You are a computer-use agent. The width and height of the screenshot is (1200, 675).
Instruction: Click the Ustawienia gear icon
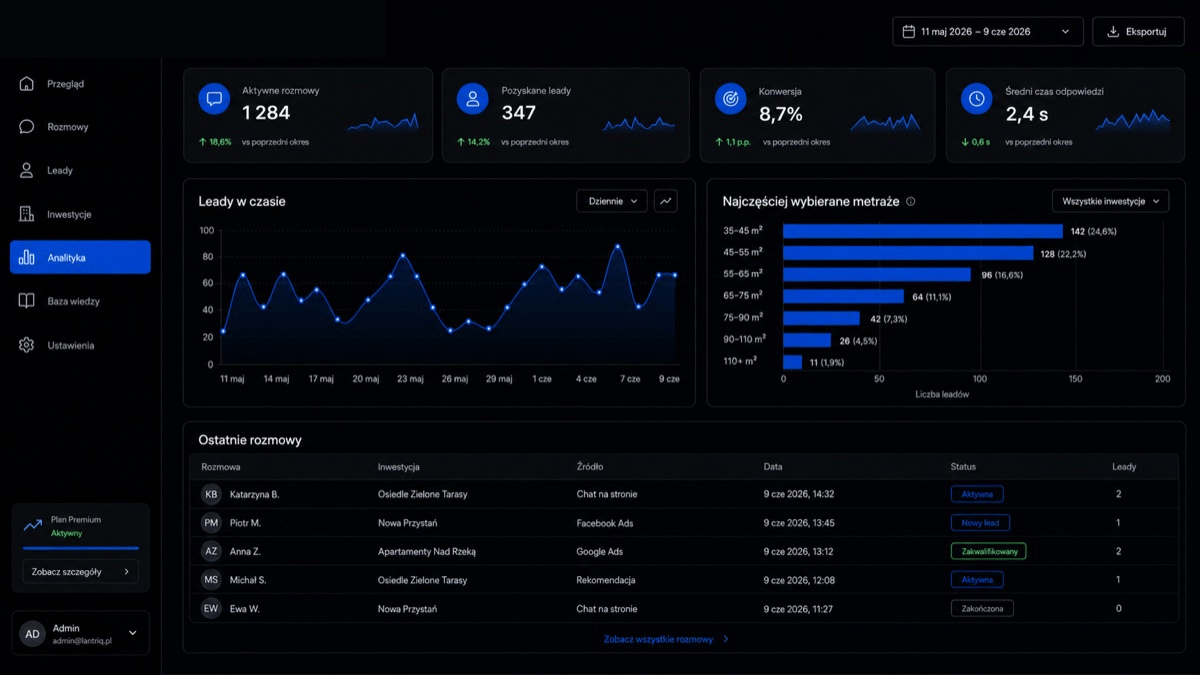click(x=26, y=345)
